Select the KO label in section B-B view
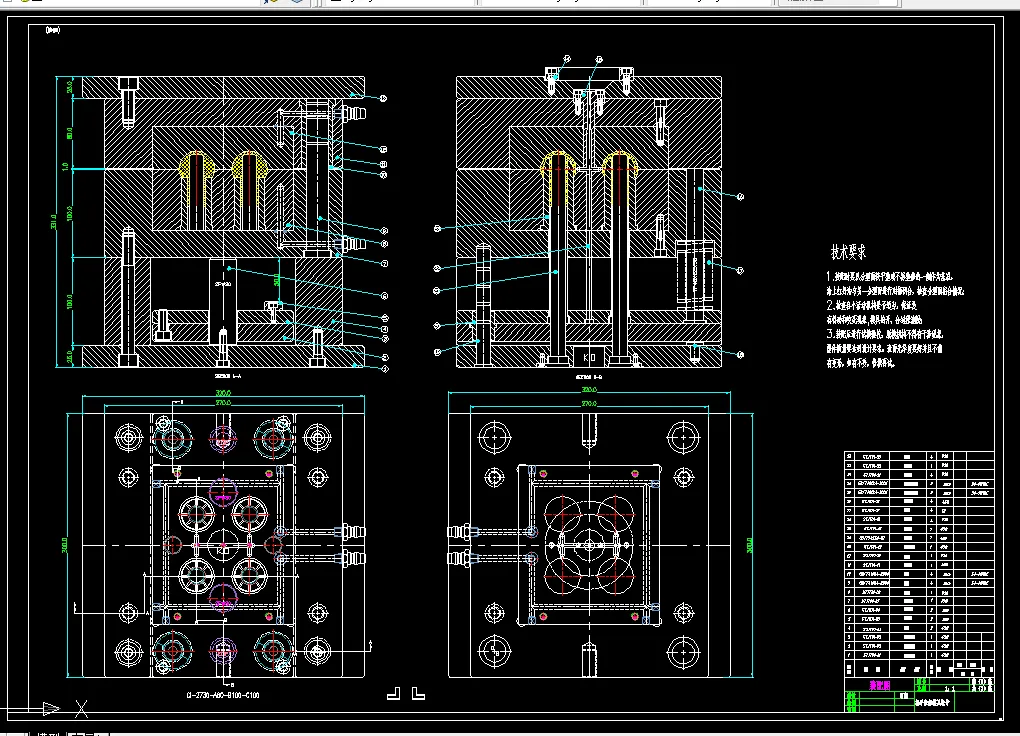The image size is (1020, 736). coord(589,357)
